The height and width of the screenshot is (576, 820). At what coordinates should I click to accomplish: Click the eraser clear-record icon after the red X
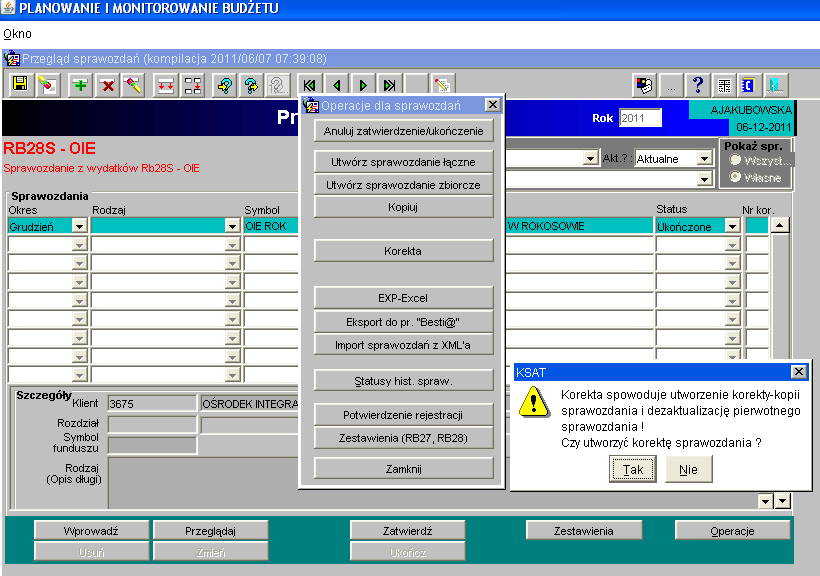click(133, 85)
